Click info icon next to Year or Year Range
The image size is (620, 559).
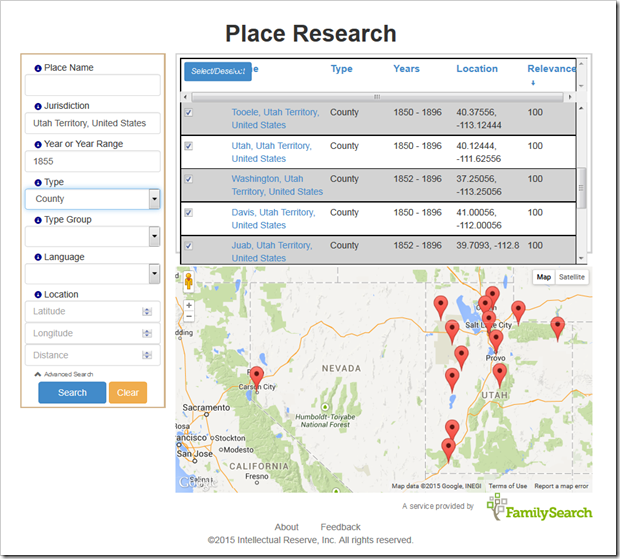coord(38,145)
